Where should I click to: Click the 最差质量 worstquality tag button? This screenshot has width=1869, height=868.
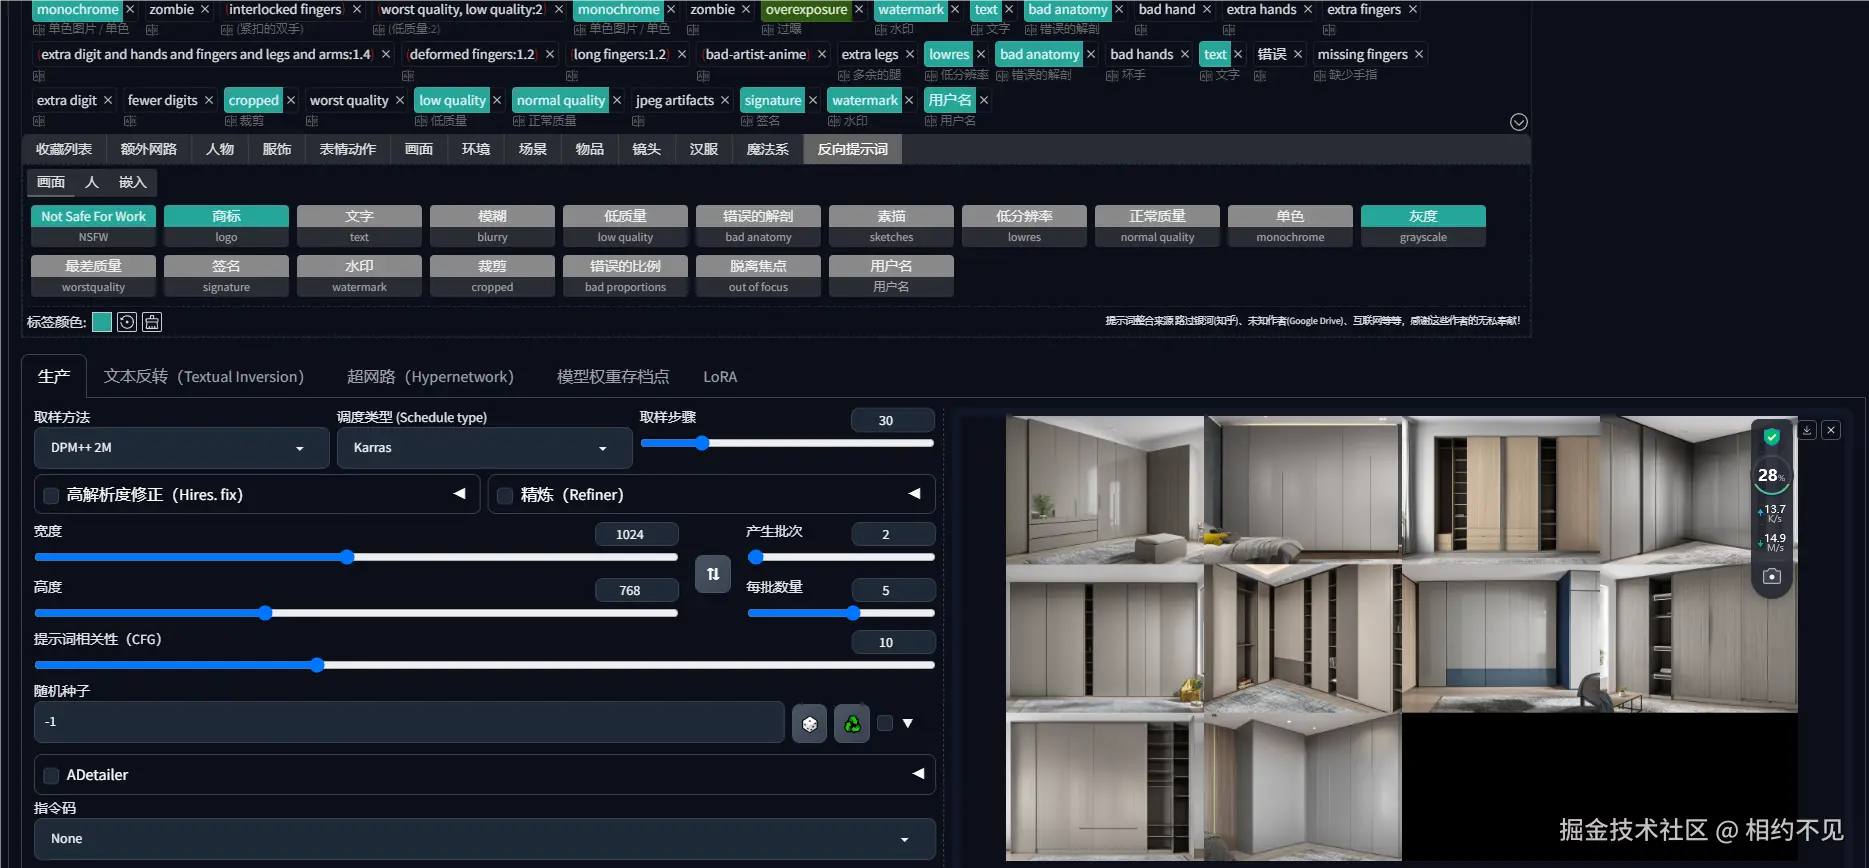pos(93,276)
